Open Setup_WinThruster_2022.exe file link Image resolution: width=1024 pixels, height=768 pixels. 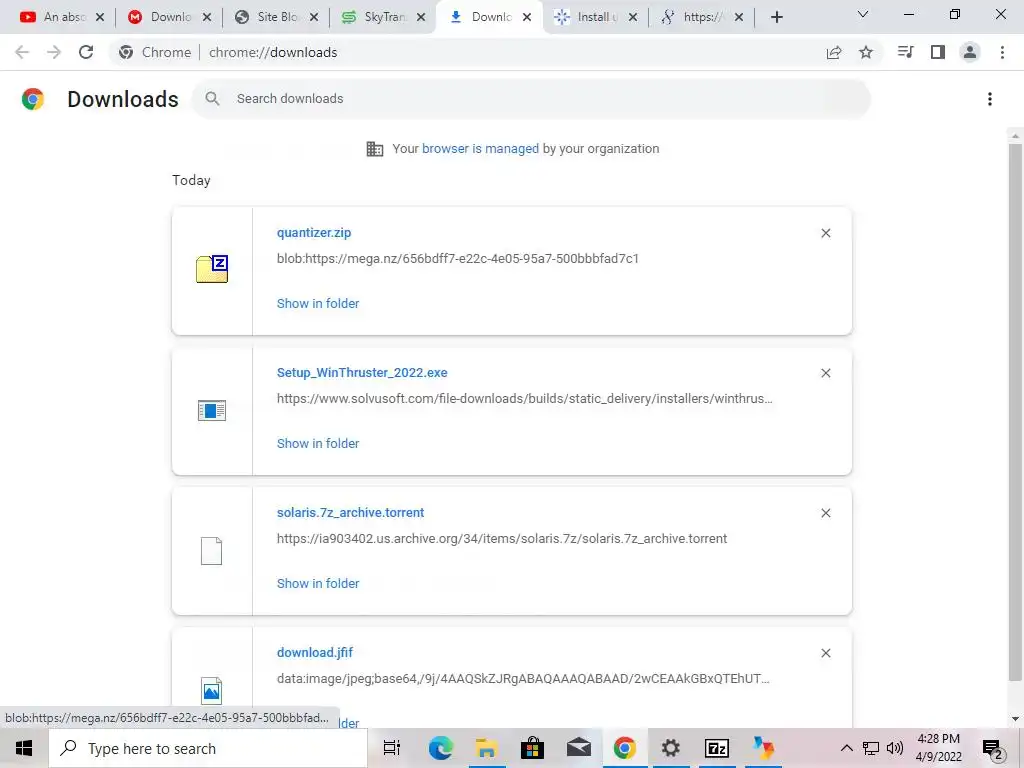pyautogui.click(x=362, y=372)
